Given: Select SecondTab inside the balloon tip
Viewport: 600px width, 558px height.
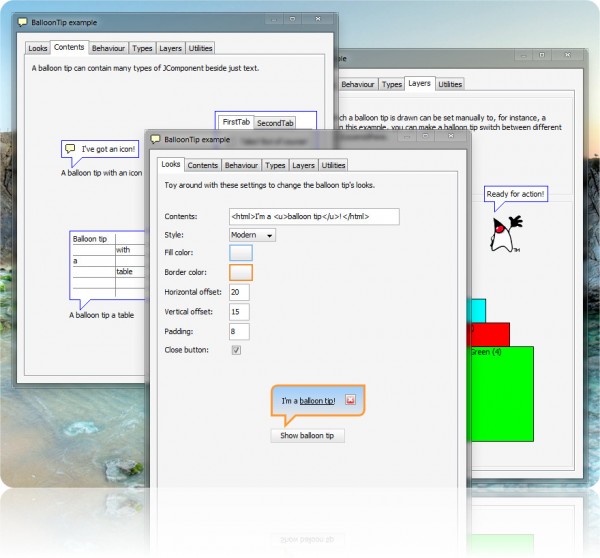Looking at the screenshot, I should tap(275, 123).
